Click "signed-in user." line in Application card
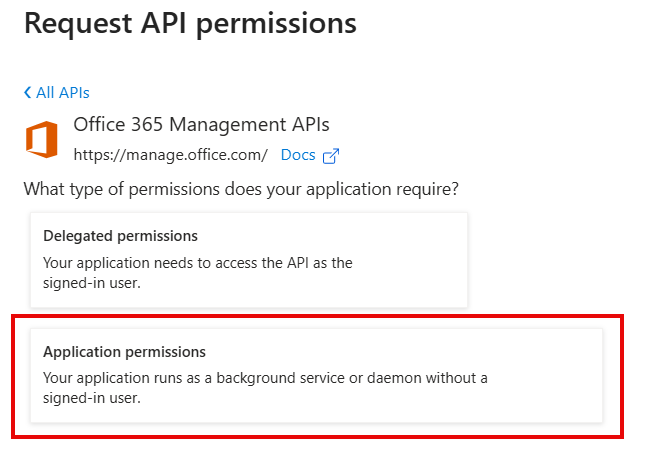The width and height of the screenshot is (656, 452). (x=91, y=397)
